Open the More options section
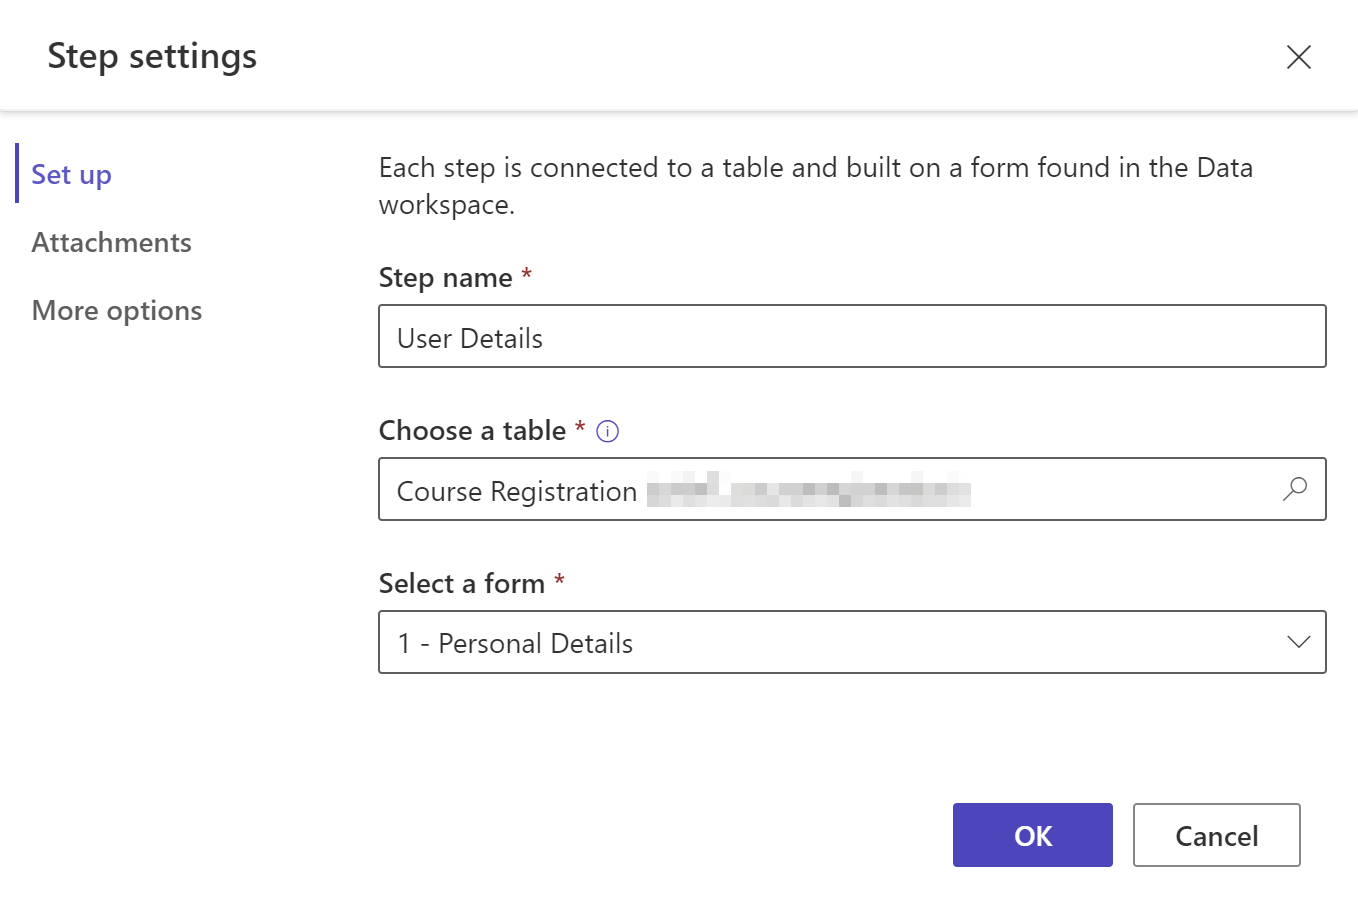This screenshot has width=1358, height=907. click(x=116, y=310)
